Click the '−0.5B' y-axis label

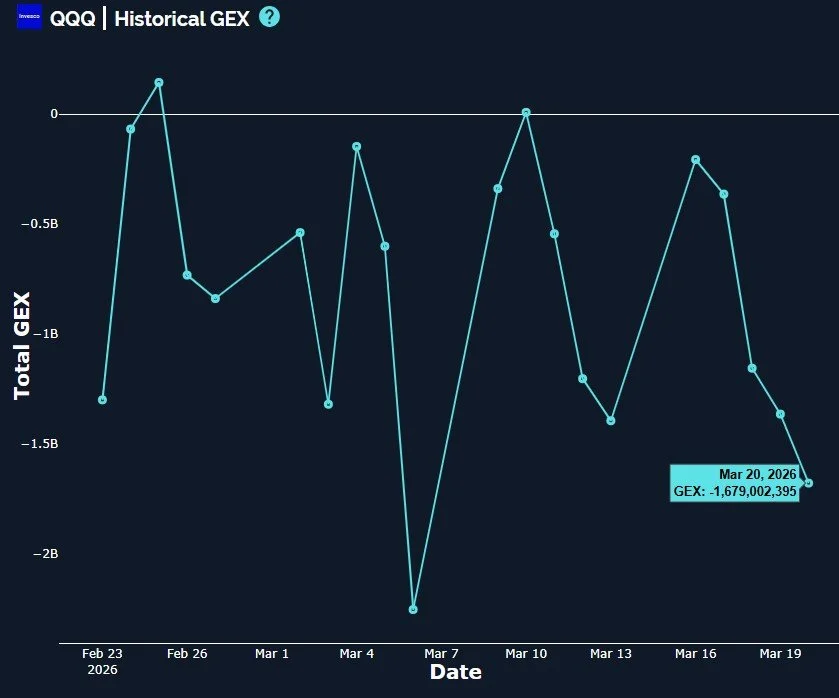tap(40, 224)
